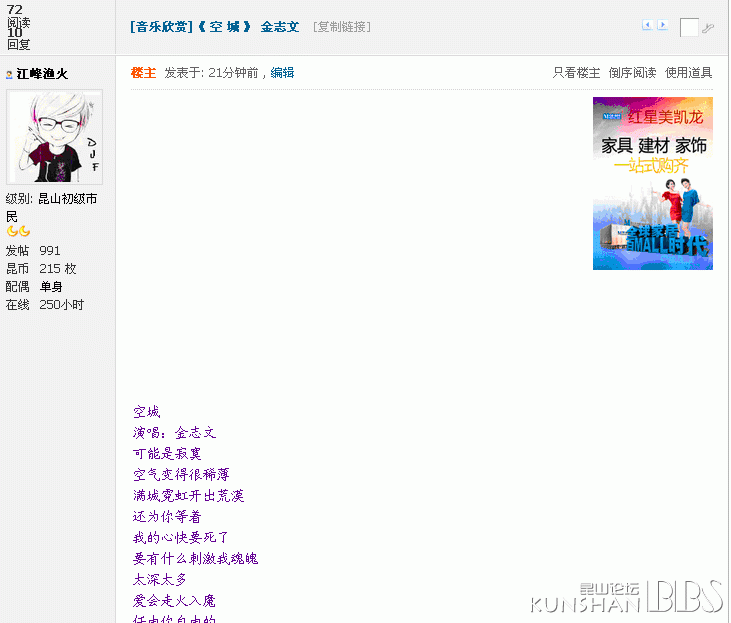Screen dimensions: 731x623
Task: Click the lyric line 太深太多
Action: click(160, 580)
